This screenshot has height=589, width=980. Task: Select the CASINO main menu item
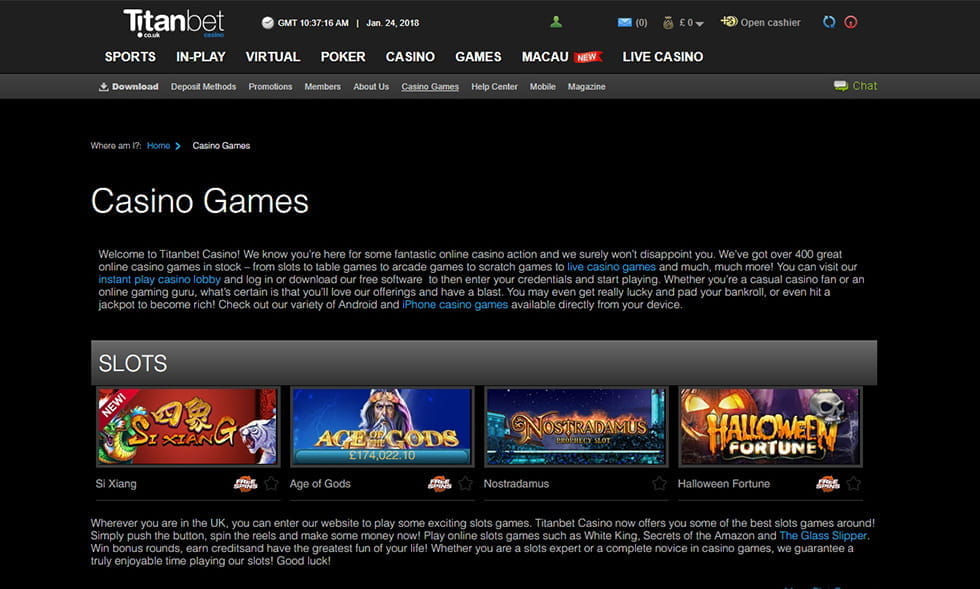(410, 57)
